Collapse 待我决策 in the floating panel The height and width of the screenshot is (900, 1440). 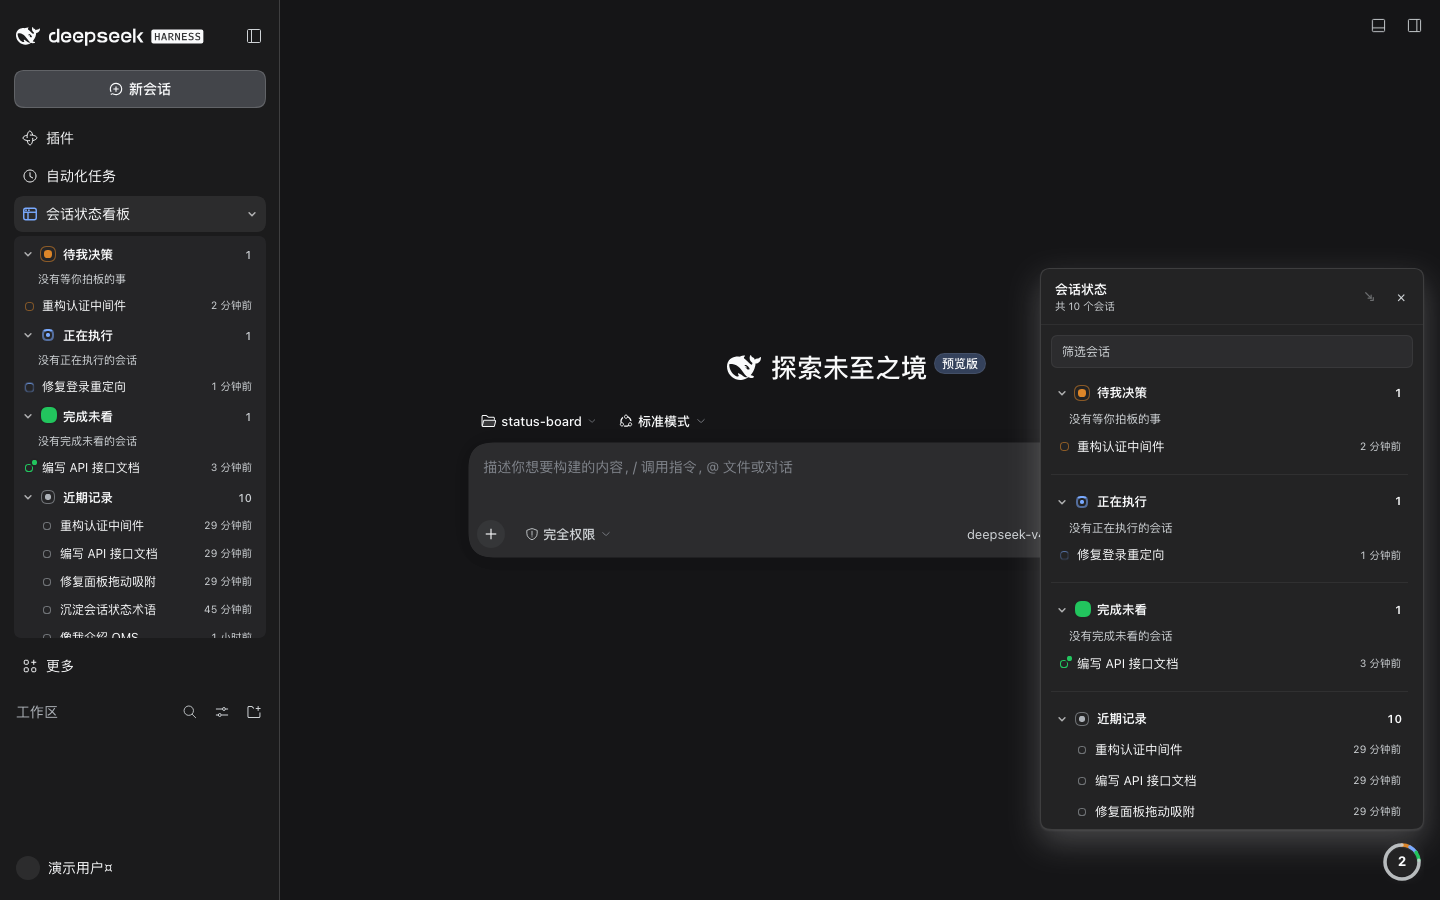1062,393
